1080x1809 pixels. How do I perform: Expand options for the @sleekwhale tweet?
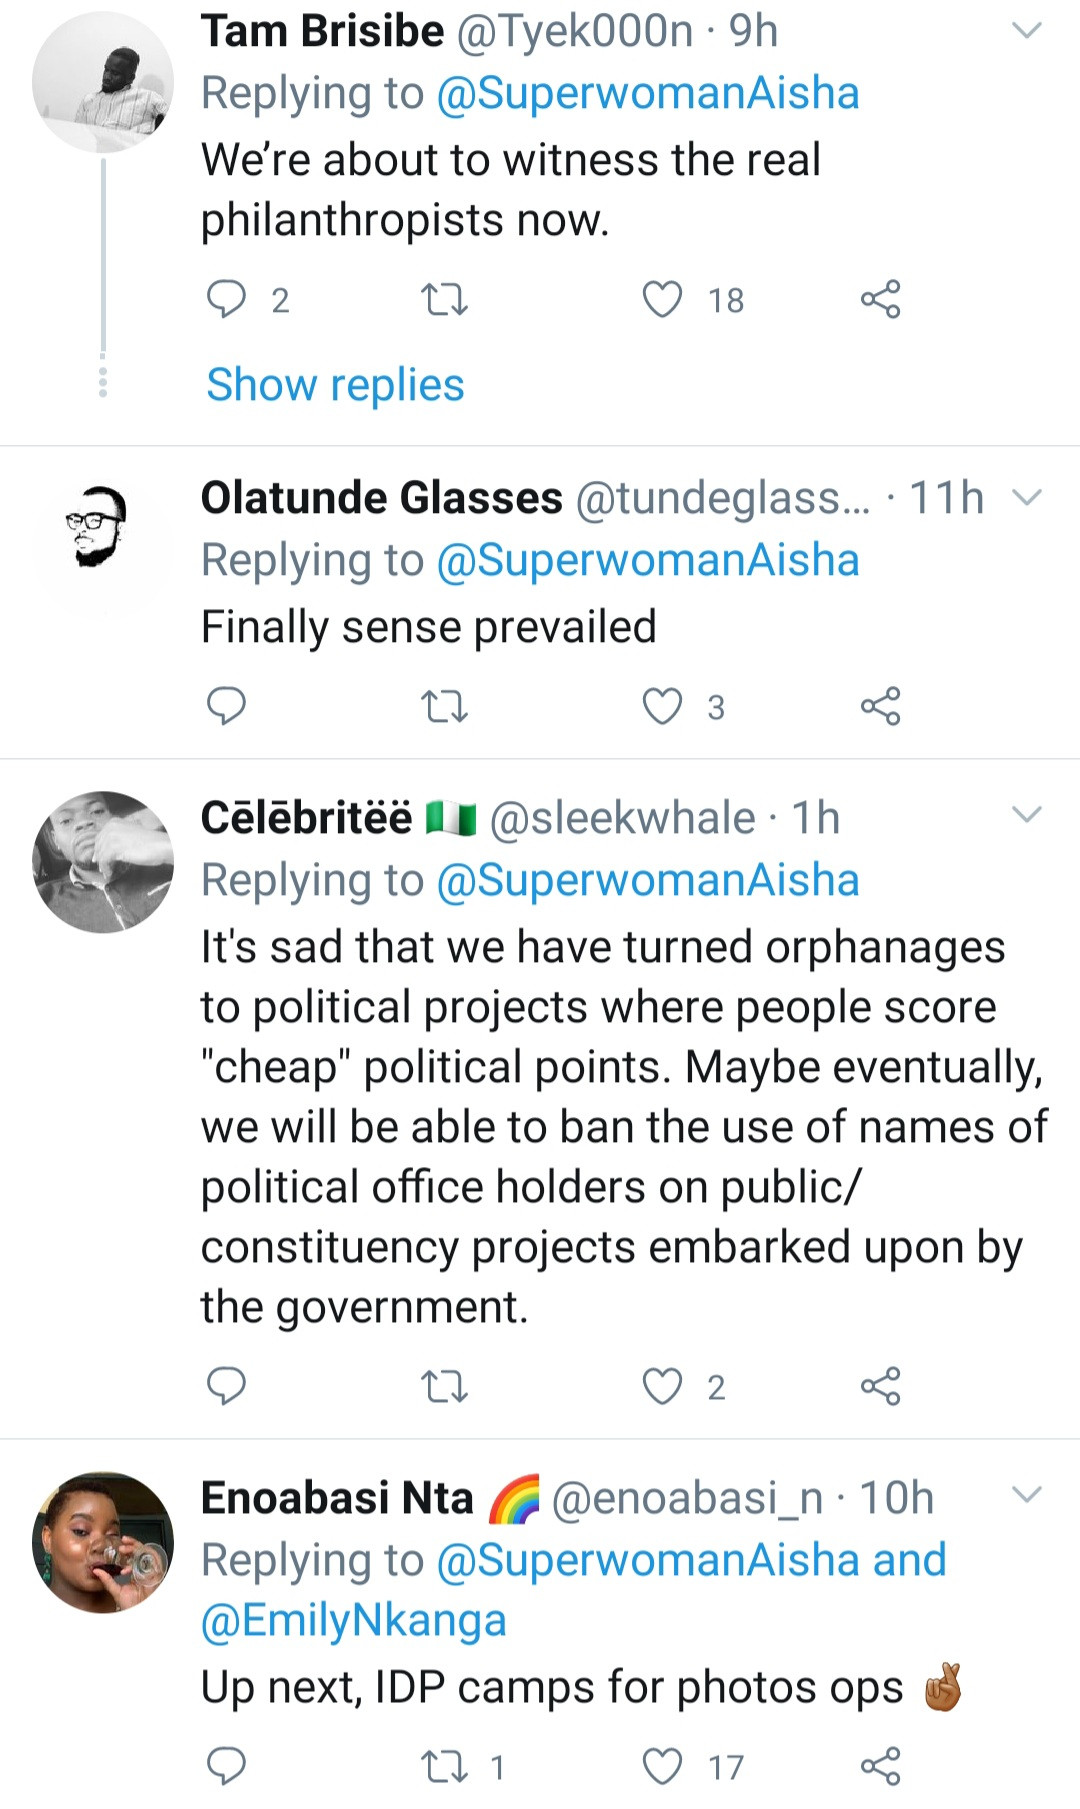[x=1027, y=815]
